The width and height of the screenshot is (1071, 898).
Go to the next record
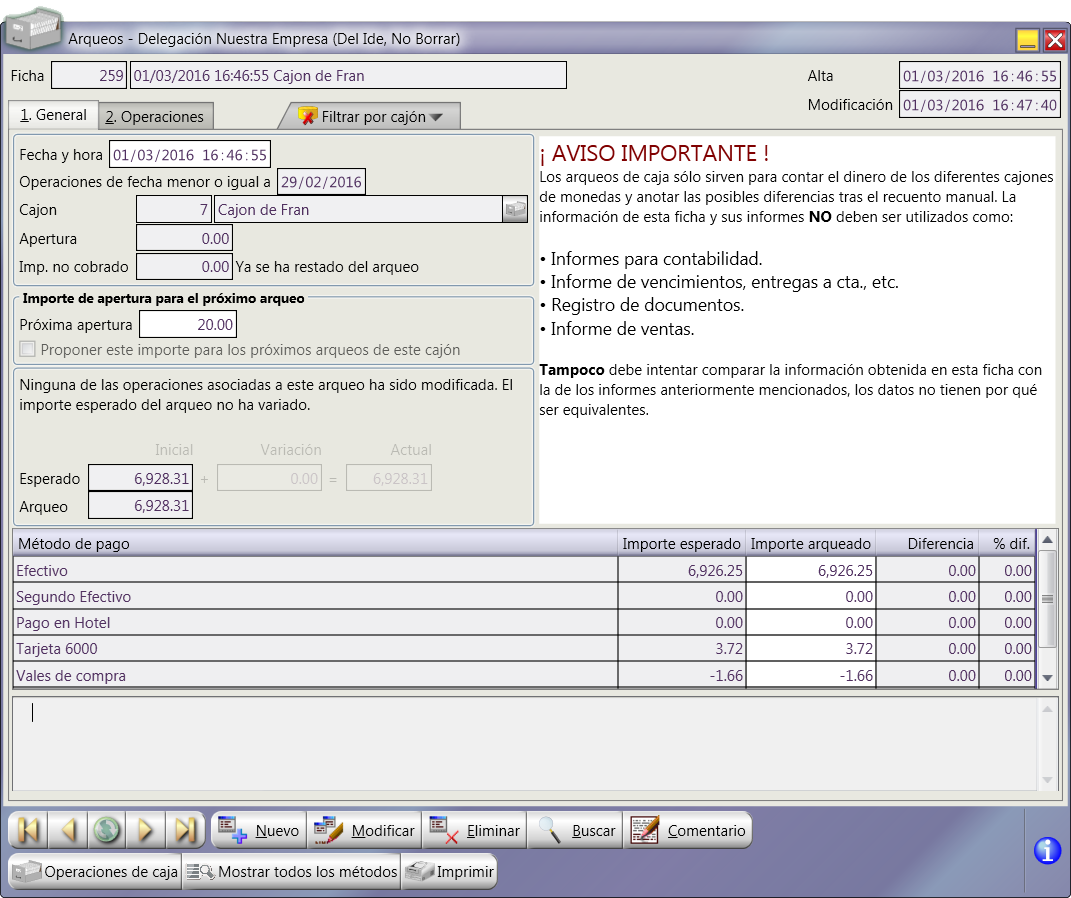[x=145, y=830]
